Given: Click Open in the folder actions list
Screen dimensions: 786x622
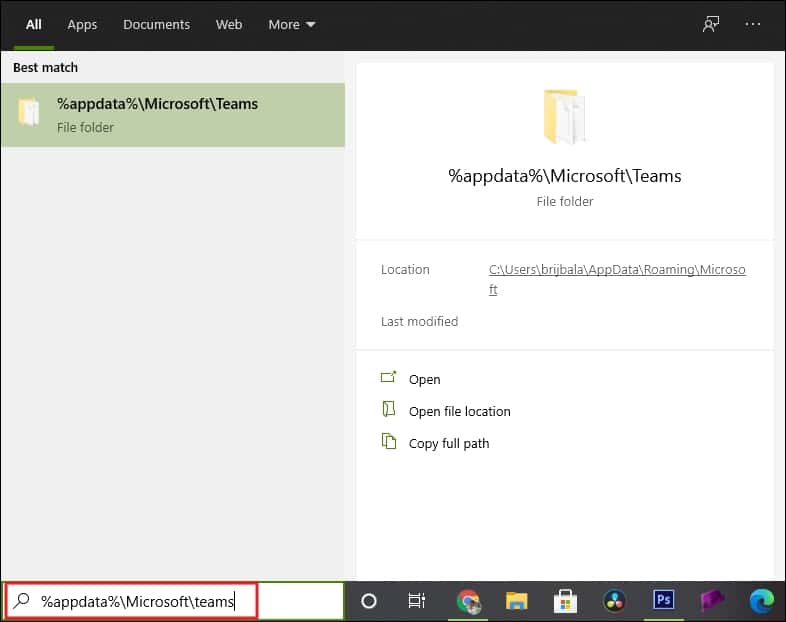Looking at the screenshot, I should pos(424,379).
